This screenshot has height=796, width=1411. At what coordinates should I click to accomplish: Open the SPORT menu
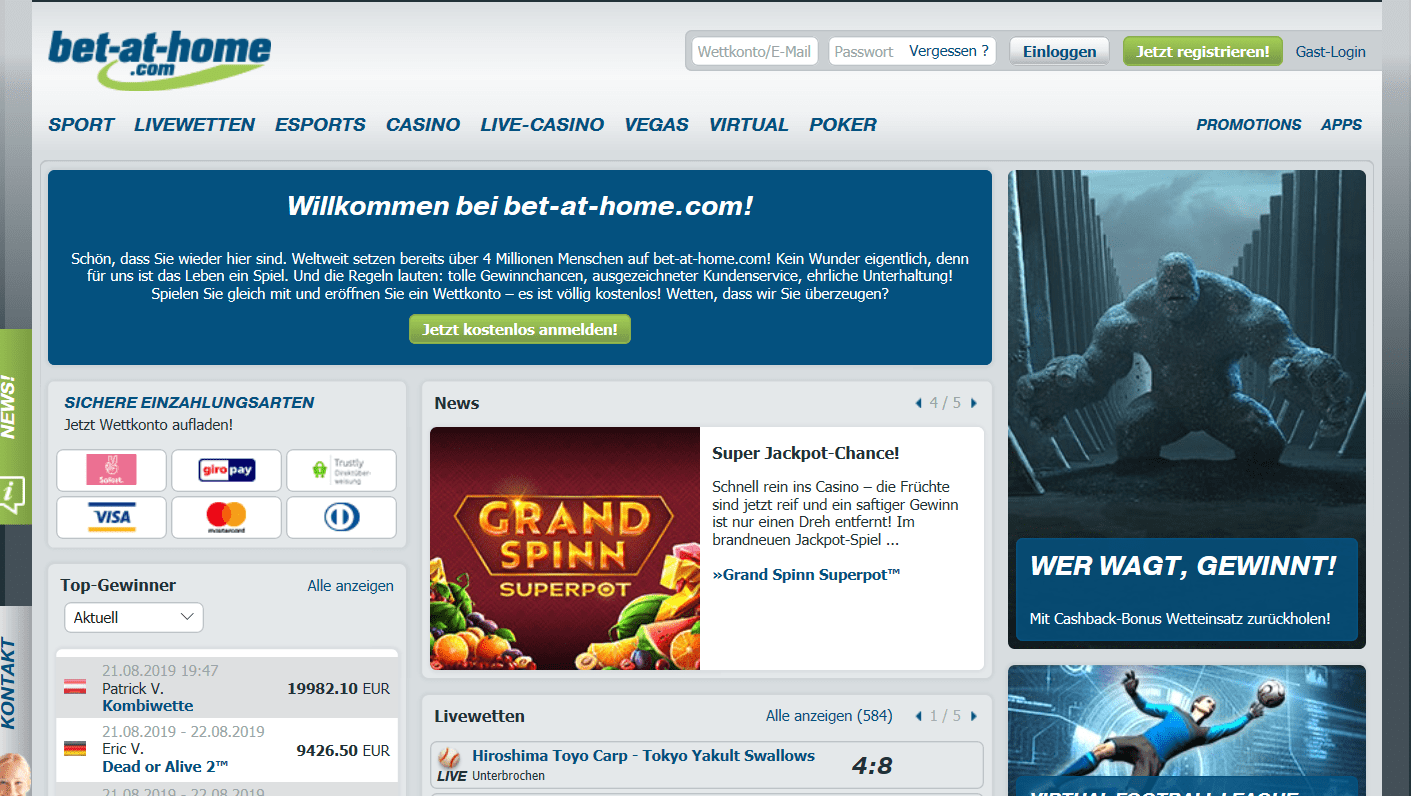81,125
